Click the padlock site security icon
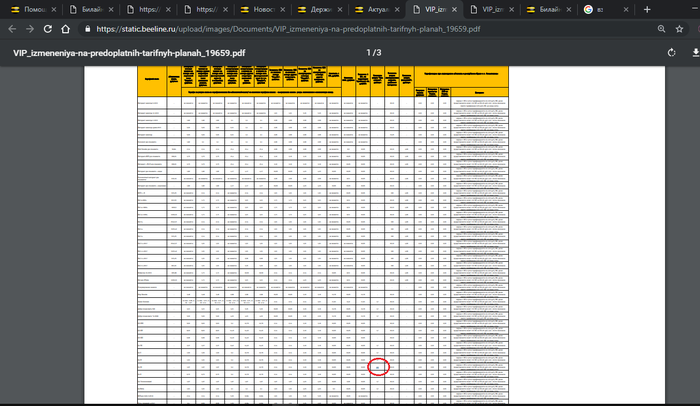700x406 pixels. 86,29
